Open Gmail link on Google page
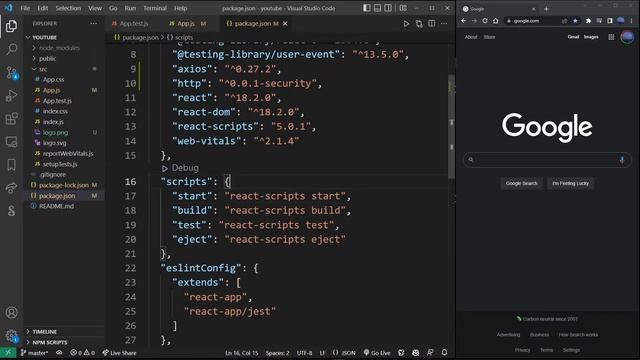 coord(573,37)
